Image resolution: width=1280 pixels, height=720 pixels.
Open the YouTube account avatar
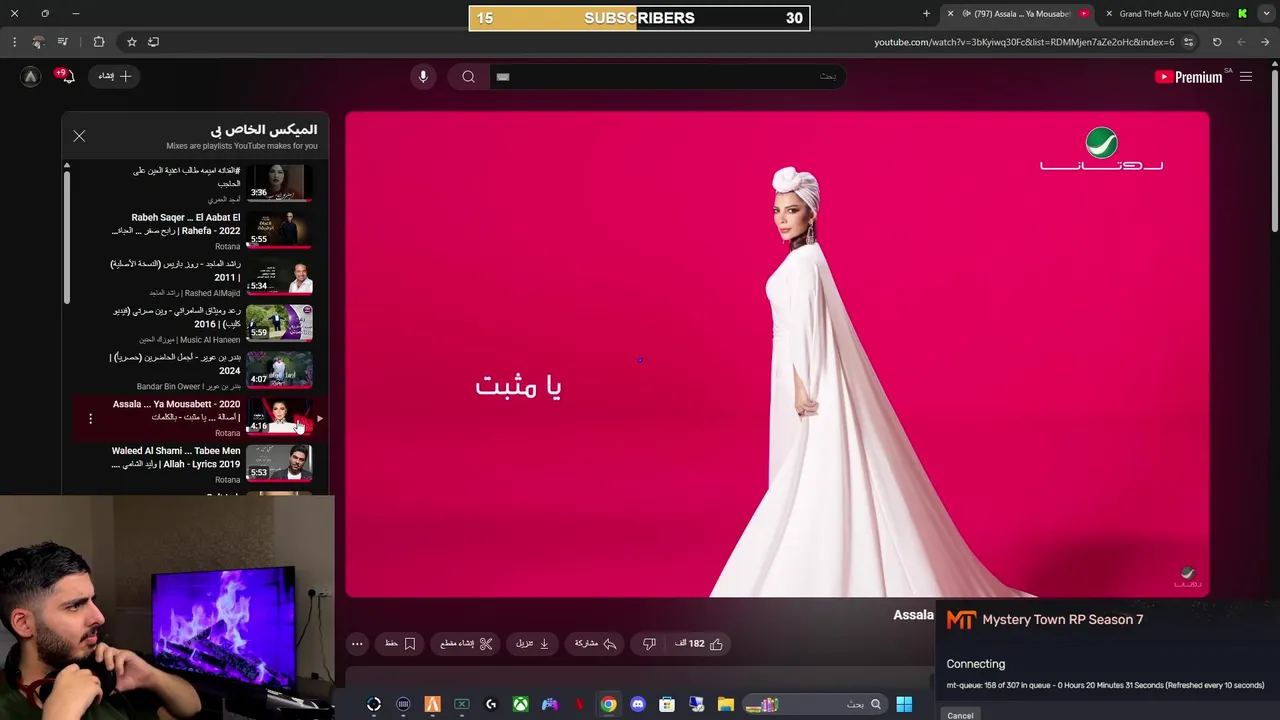tap(31, 76)
